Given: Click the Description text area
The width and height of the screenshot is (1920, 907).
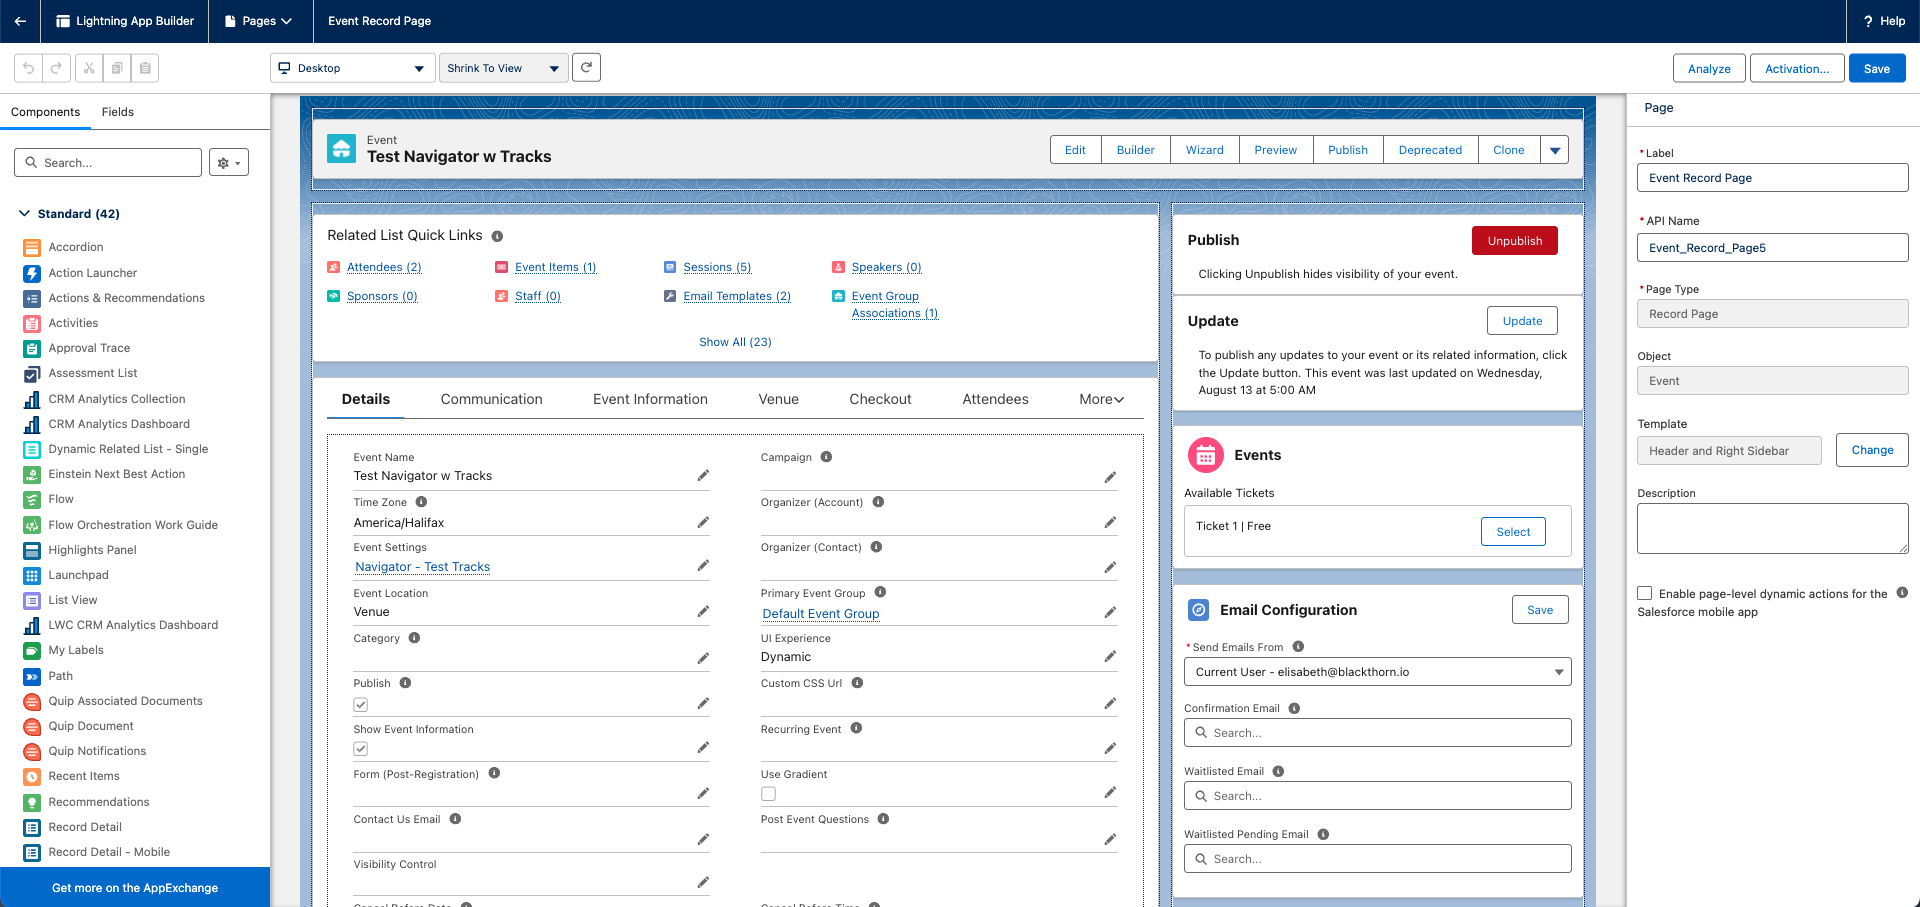Looking at the screenshot, I should pos(1772,528).
